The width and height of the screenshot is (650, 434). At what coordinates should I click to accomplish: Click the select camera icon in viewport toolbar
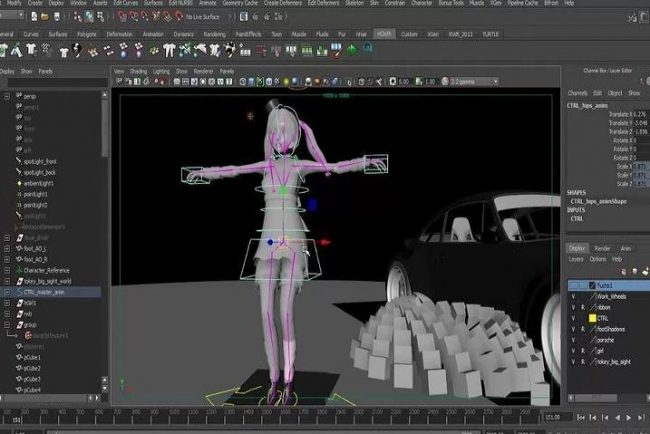[119, 82]
